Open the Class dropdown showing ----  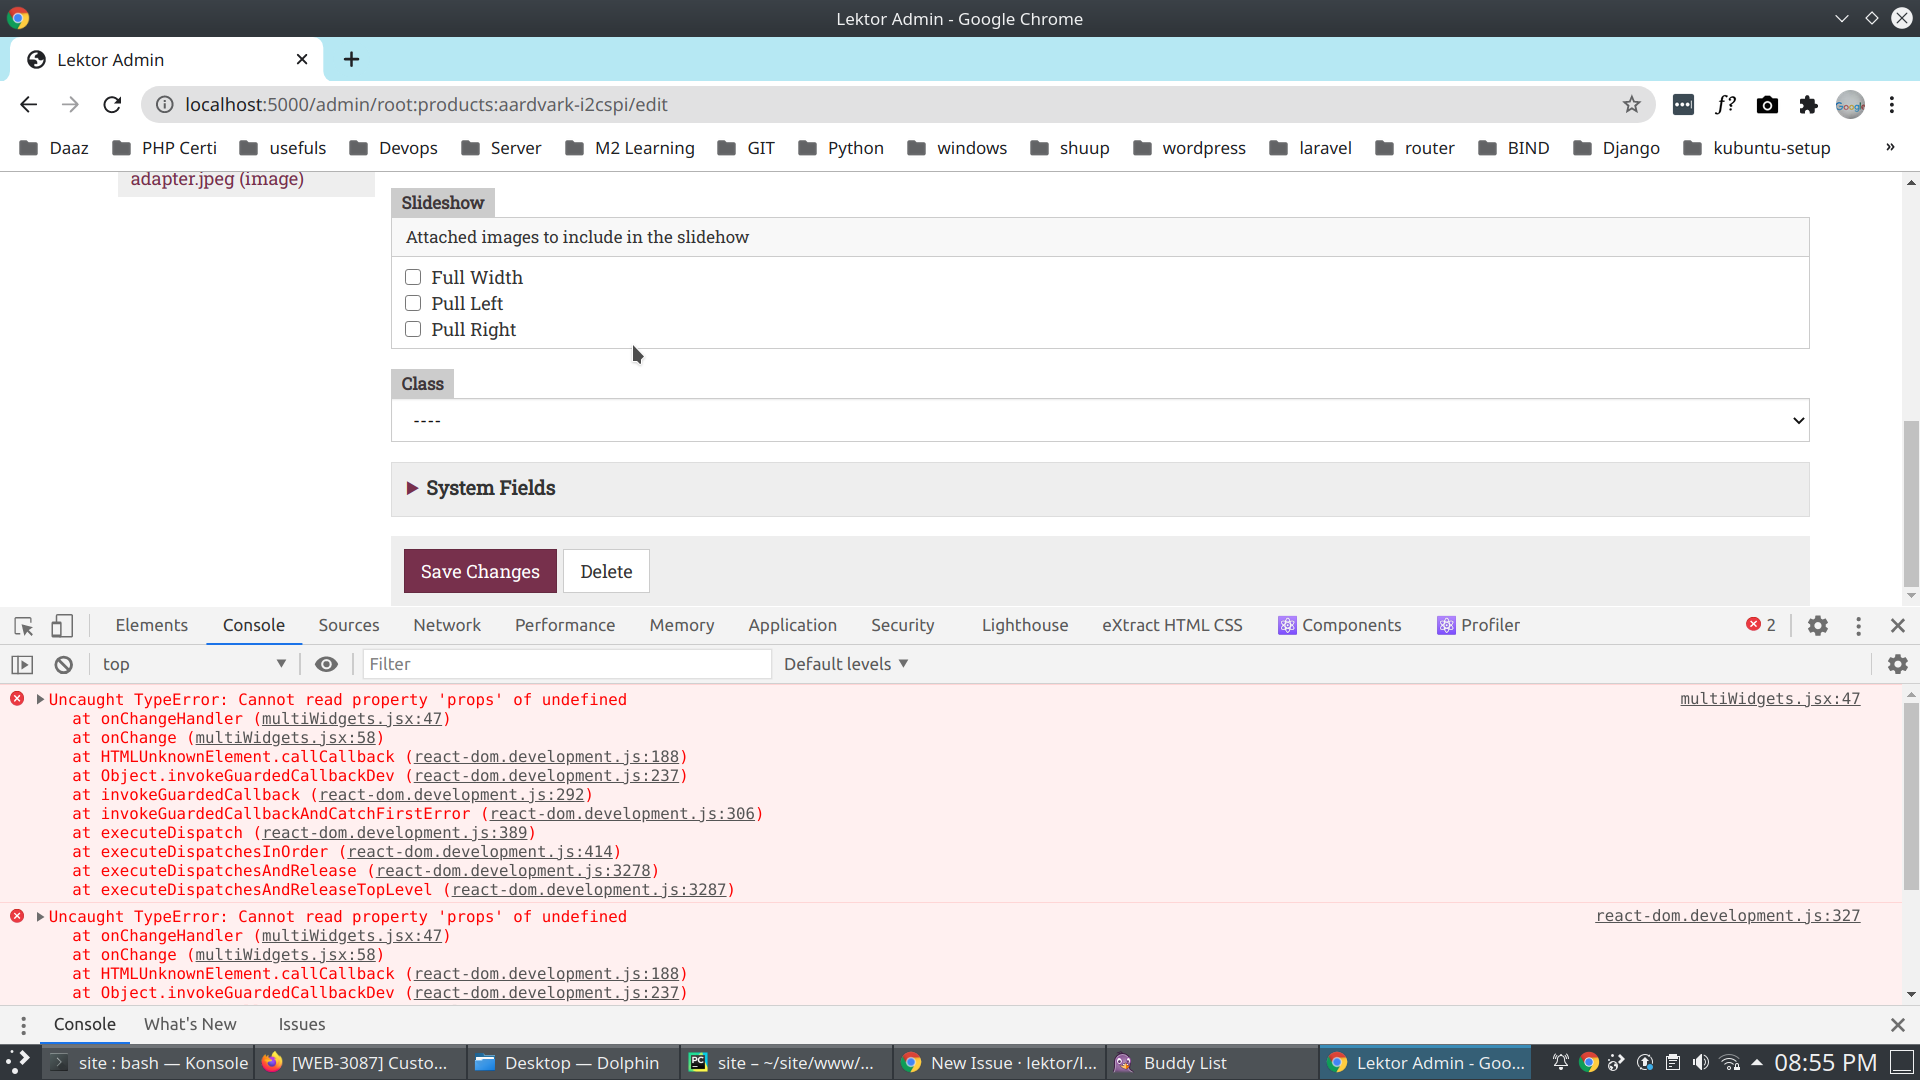(x=1100, y=420)
